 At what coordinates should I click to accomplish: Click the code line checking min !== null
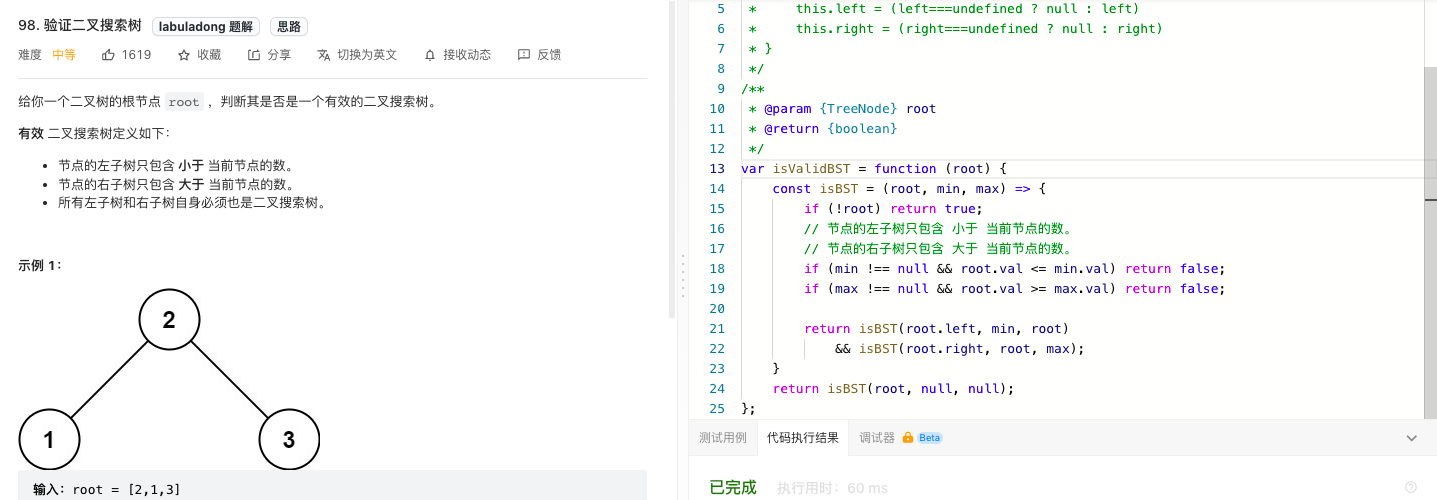[x=1014, y=269]
